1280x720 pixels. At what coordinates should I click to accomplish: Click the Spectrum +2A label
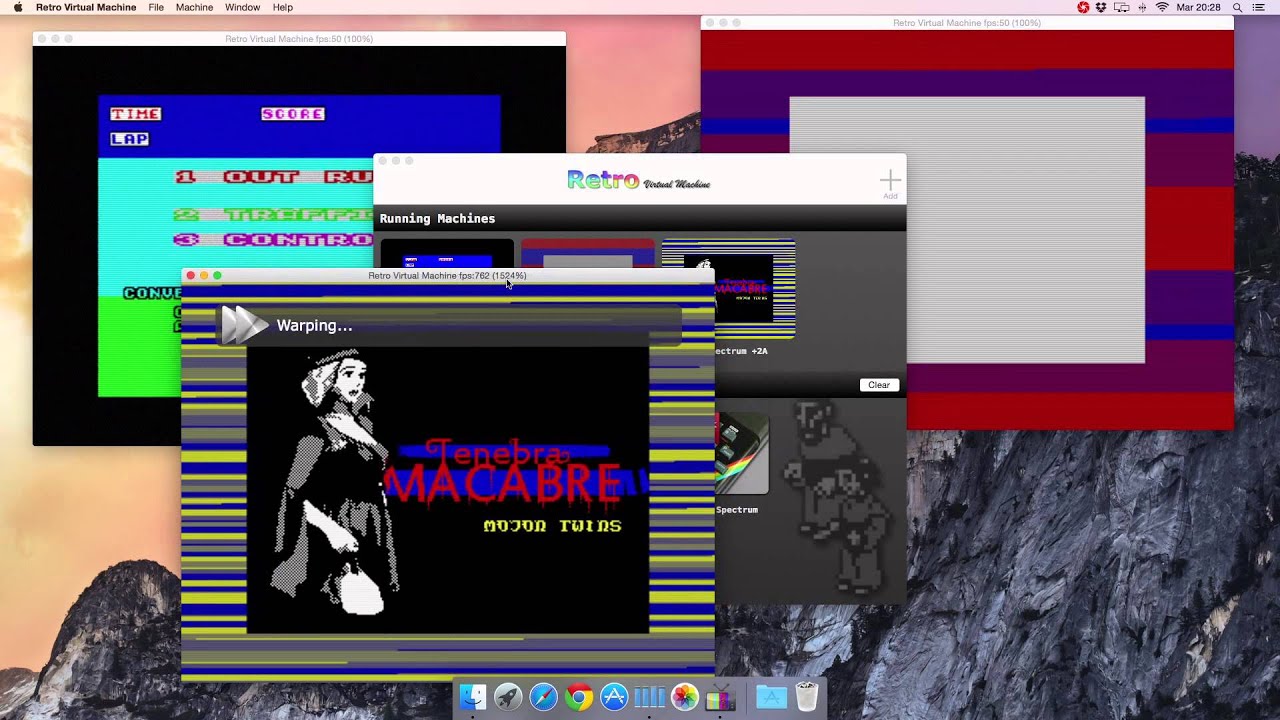click(x=742, y=351)
